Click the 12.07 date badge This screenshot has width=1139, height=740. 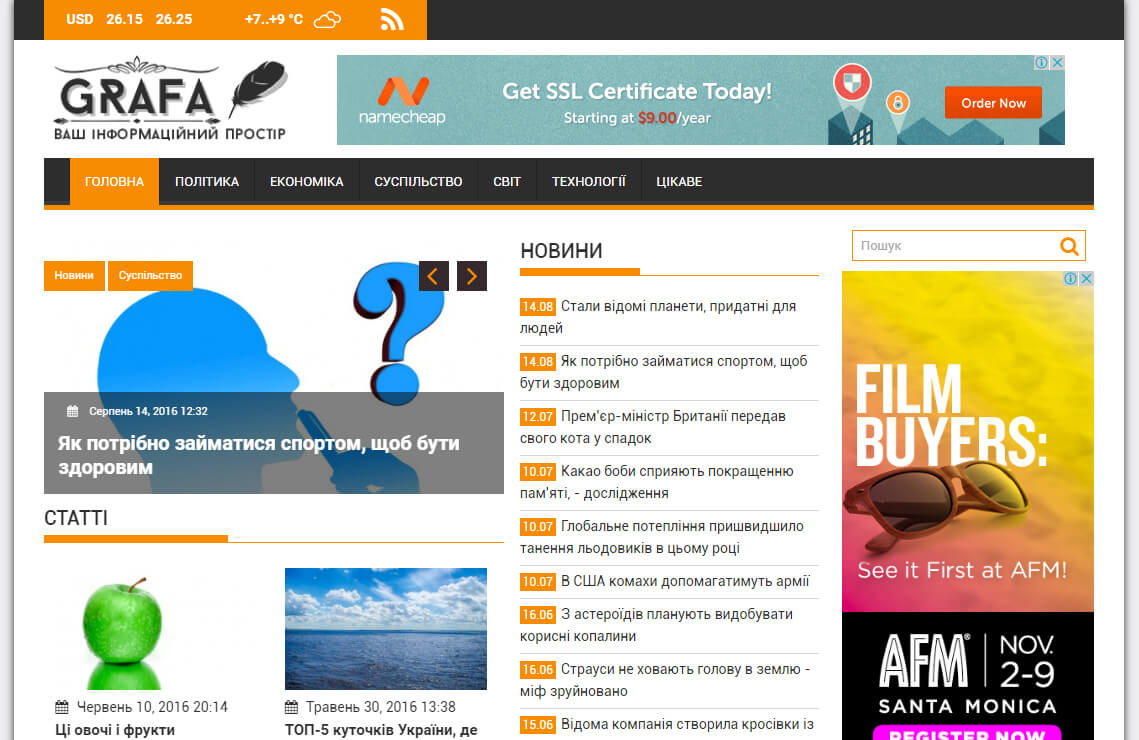(x=538, y=417)
